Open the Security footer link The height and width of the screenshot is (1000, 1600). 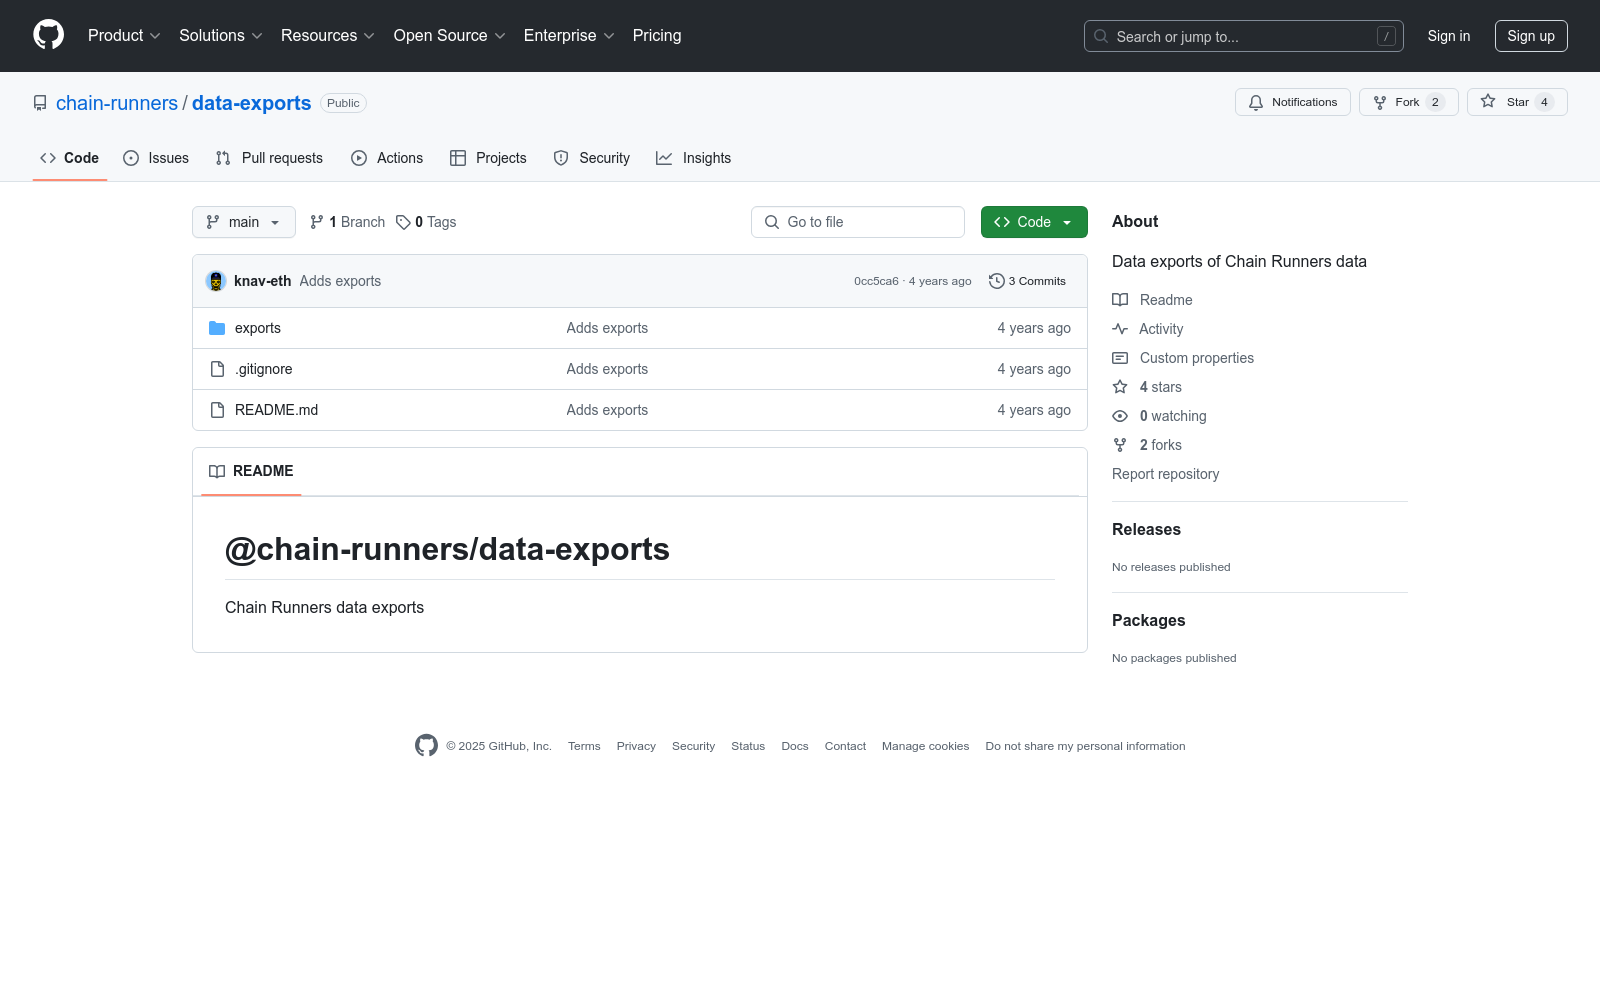click(693, 746)
